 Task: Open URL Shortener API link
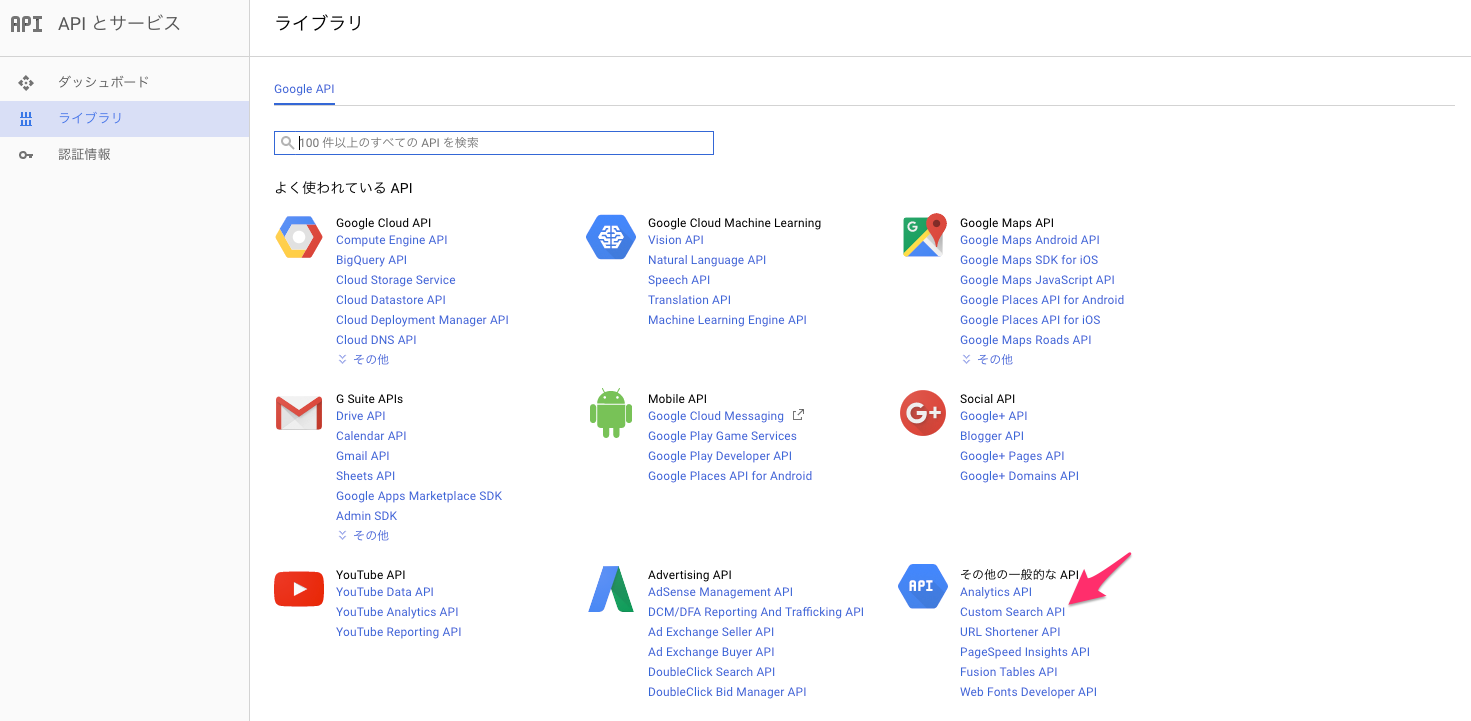(1010, 632)
